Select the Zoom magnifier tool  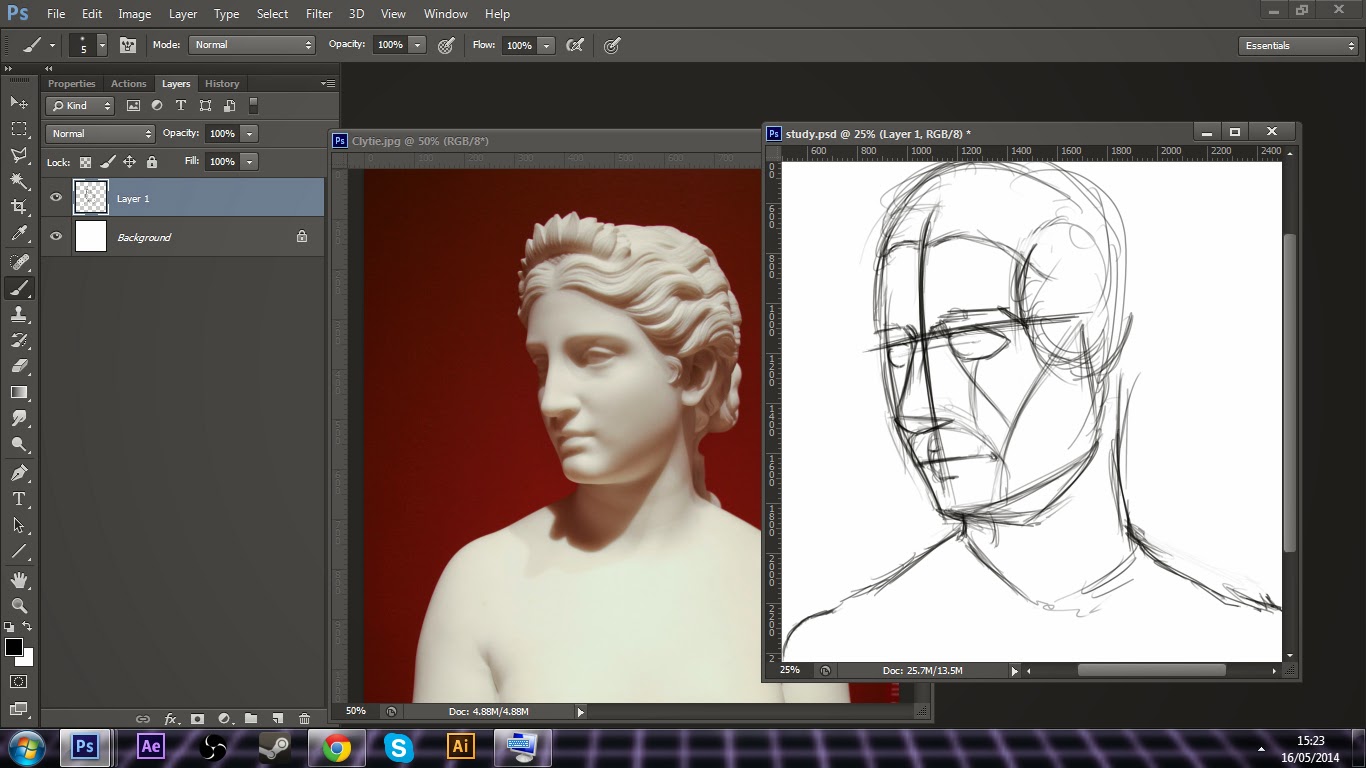click(19, 606)
